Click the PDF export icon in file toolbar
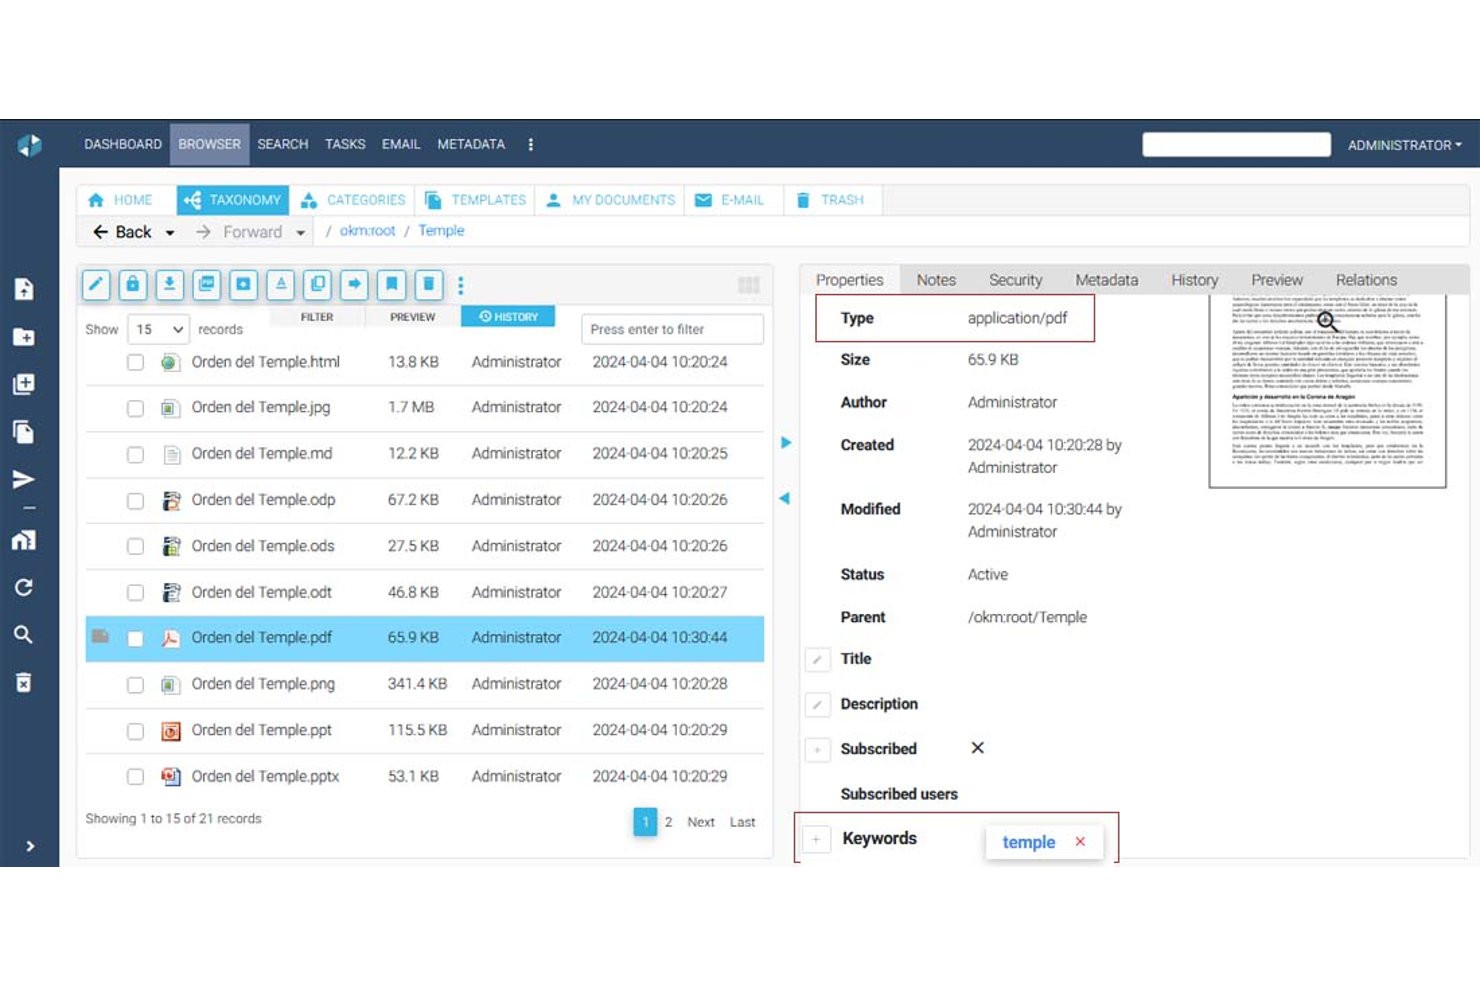Screen dimensions: 1480x987 point(207,285)
